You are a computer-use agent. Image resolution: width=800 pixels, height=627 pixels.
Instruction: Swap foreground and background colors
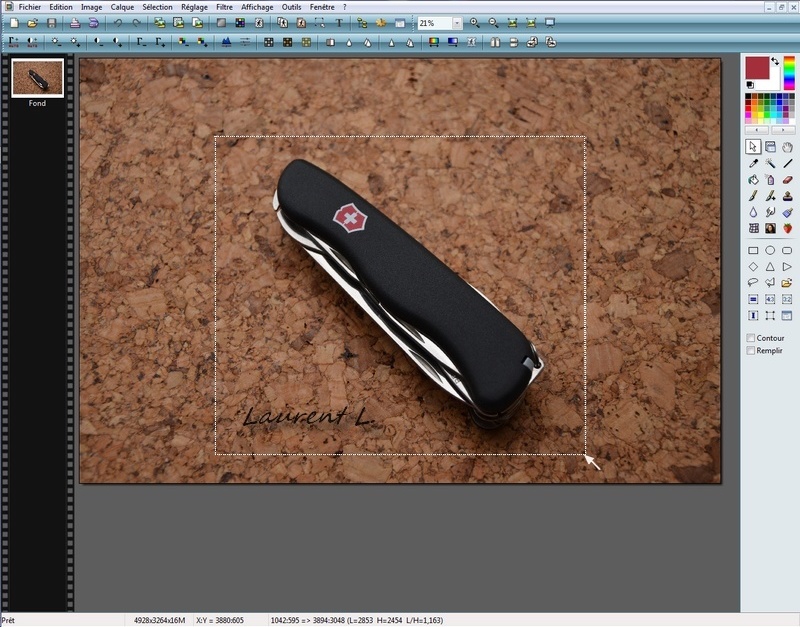(775, 61)
